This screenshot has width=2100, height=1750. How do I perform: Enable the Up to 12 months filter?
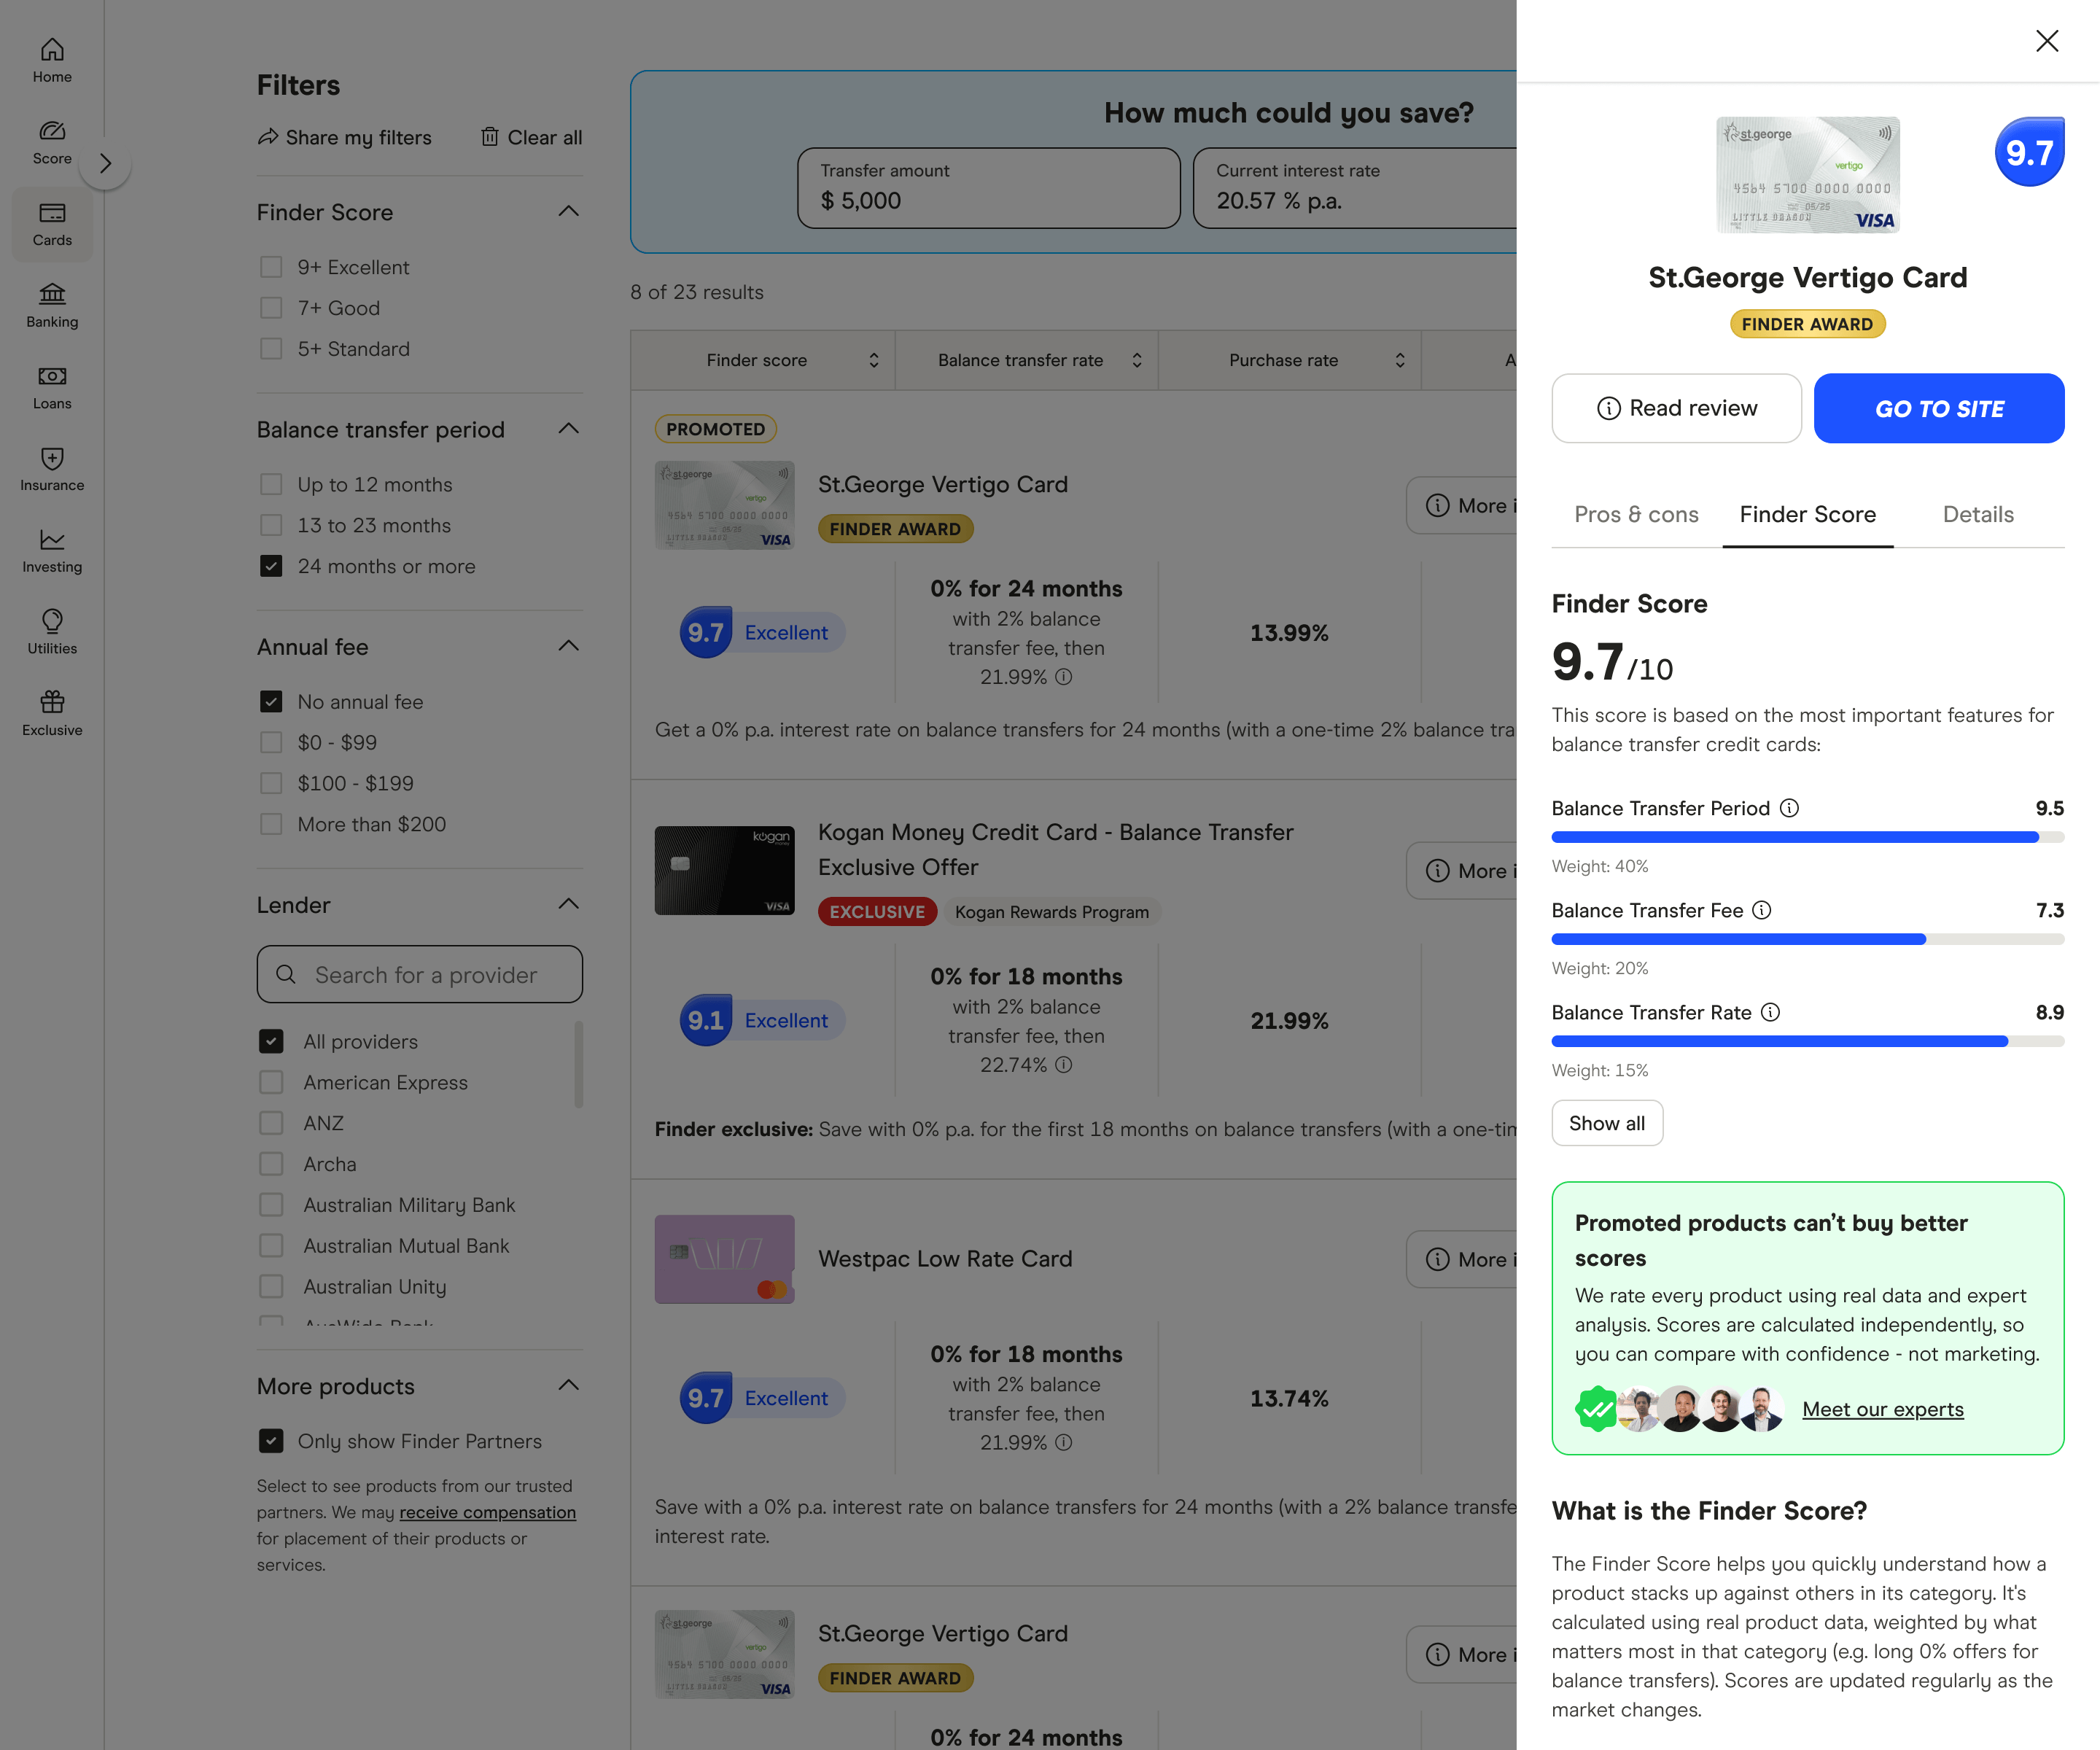point(271,484)
